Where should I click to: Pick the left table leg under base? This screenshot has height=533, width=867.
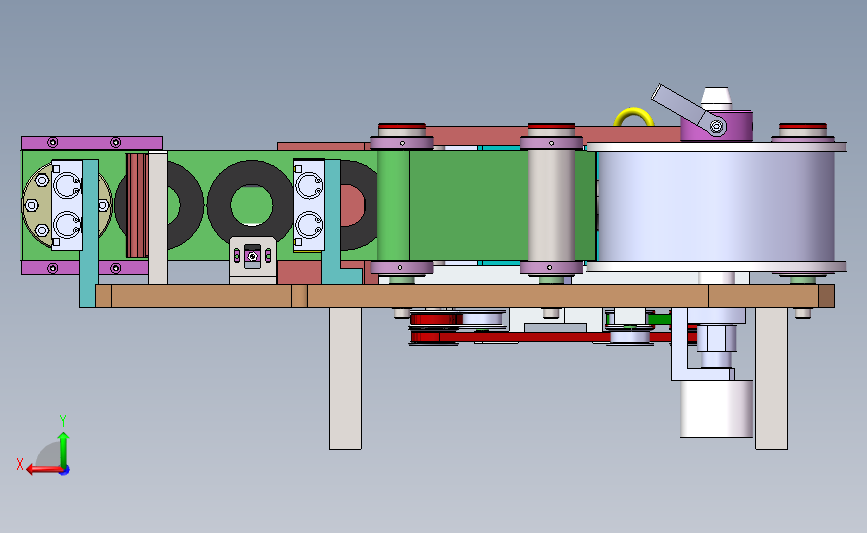(x=345, y=378)
